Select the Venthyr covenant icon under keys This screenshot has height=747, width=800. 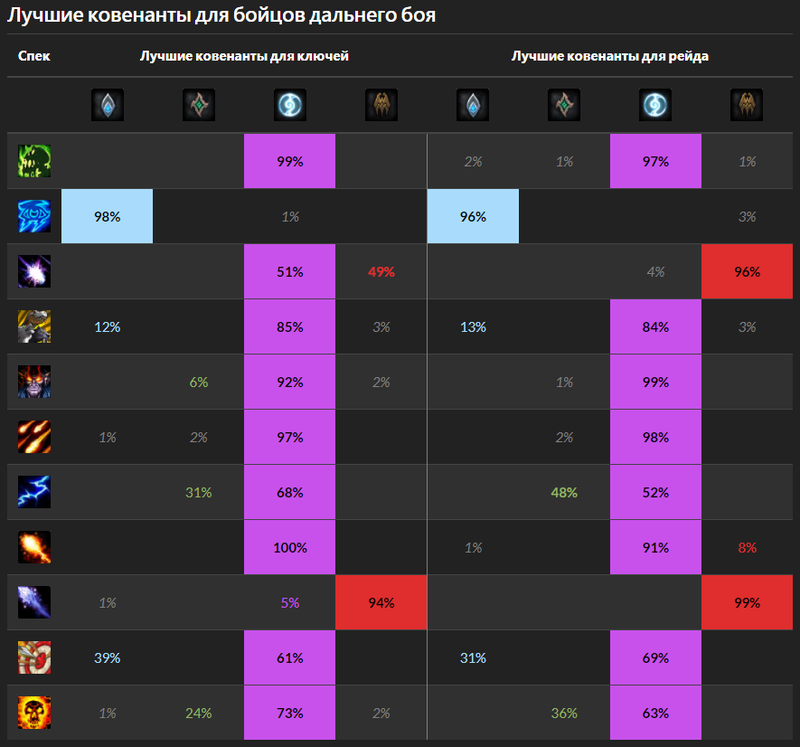tap(381, 104)
